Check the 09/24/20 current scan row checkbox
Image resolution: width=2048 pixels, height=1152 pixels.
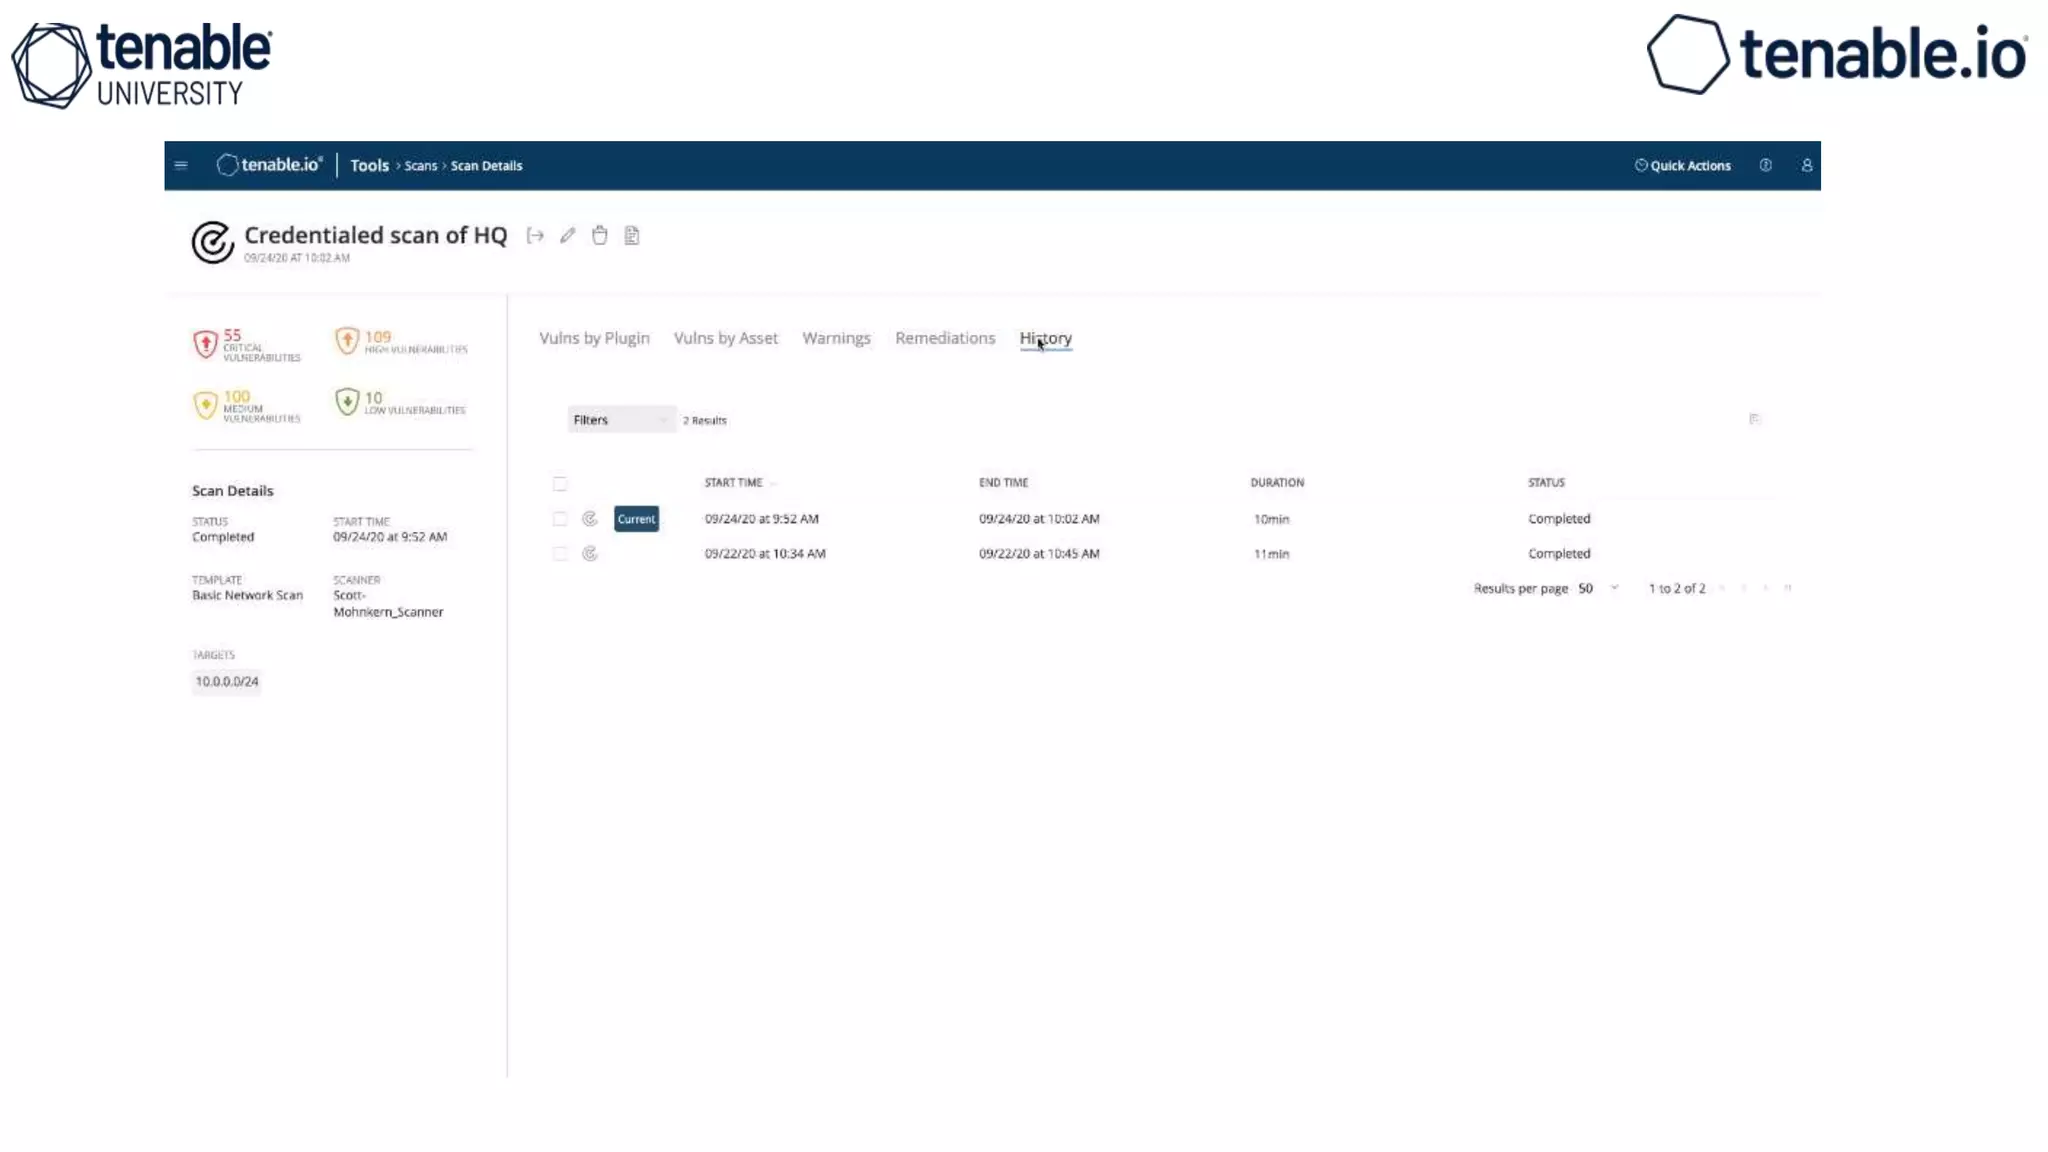[560, 519]
